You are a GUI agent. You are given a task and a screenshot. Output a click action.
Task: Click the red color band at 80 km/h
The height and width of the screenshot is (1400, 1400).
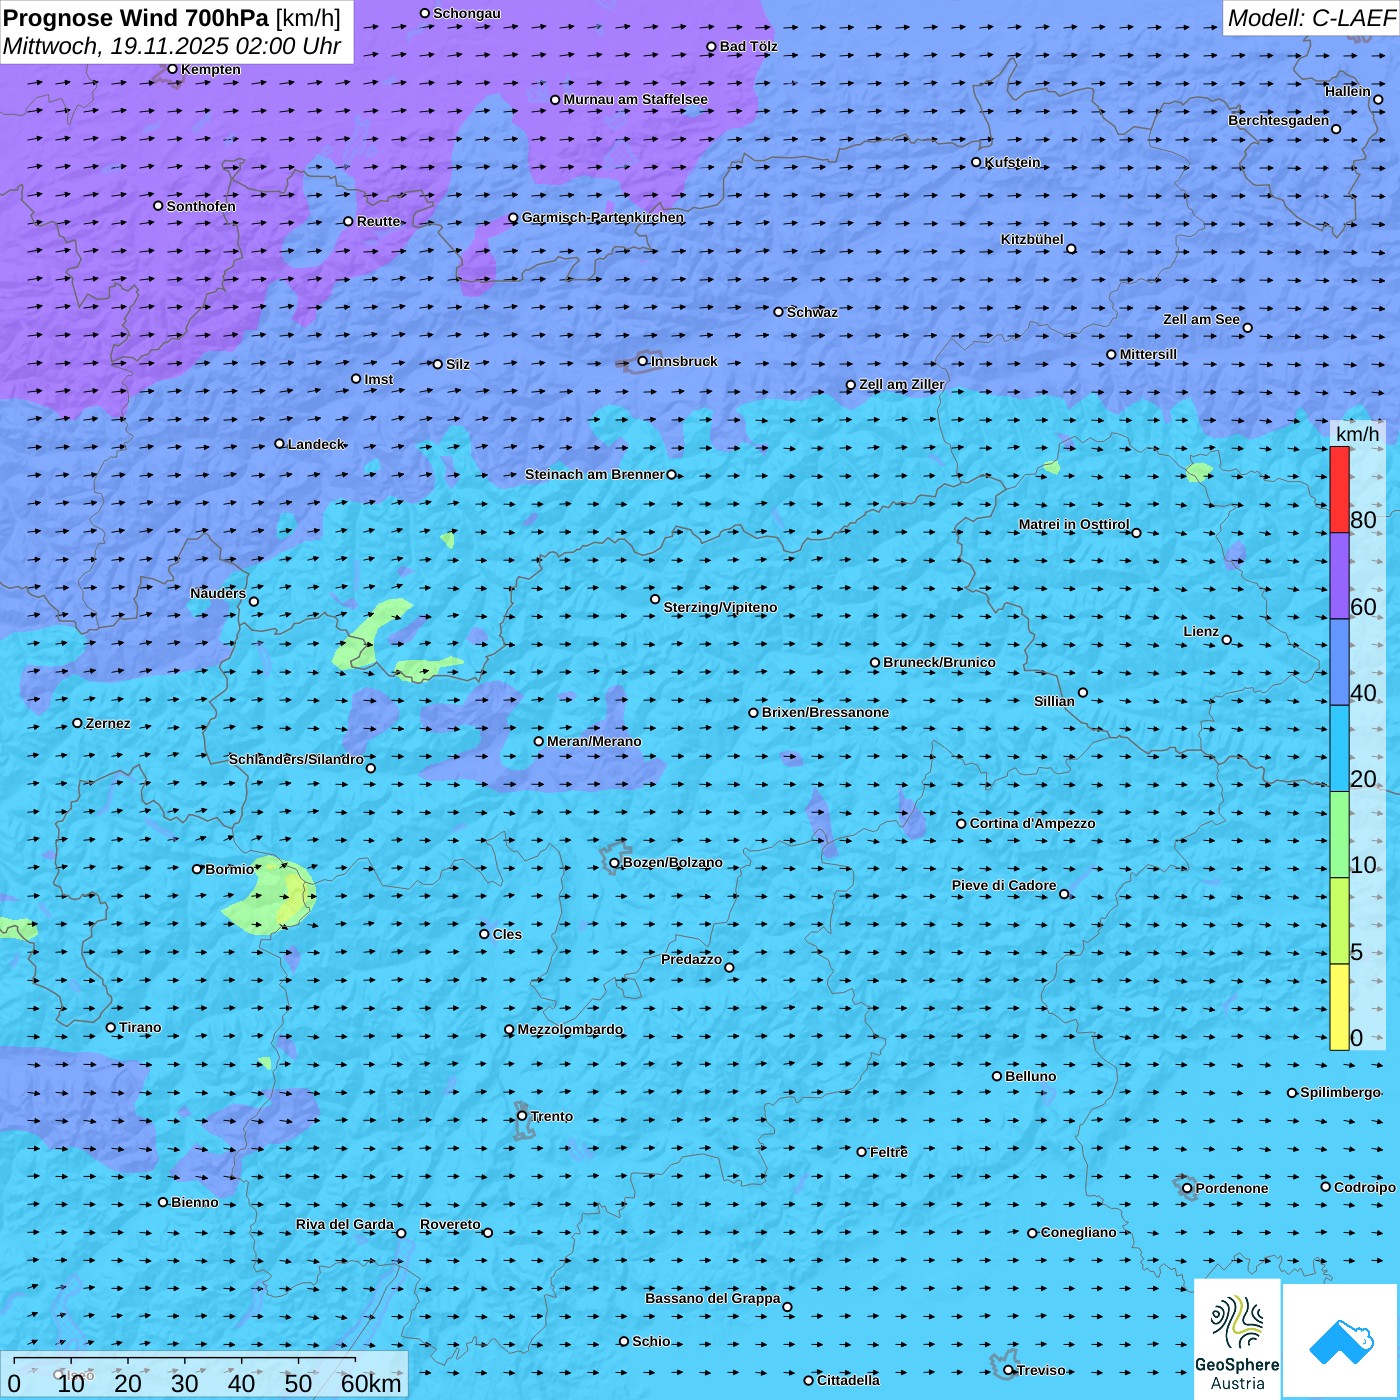tap(1339, 489)
